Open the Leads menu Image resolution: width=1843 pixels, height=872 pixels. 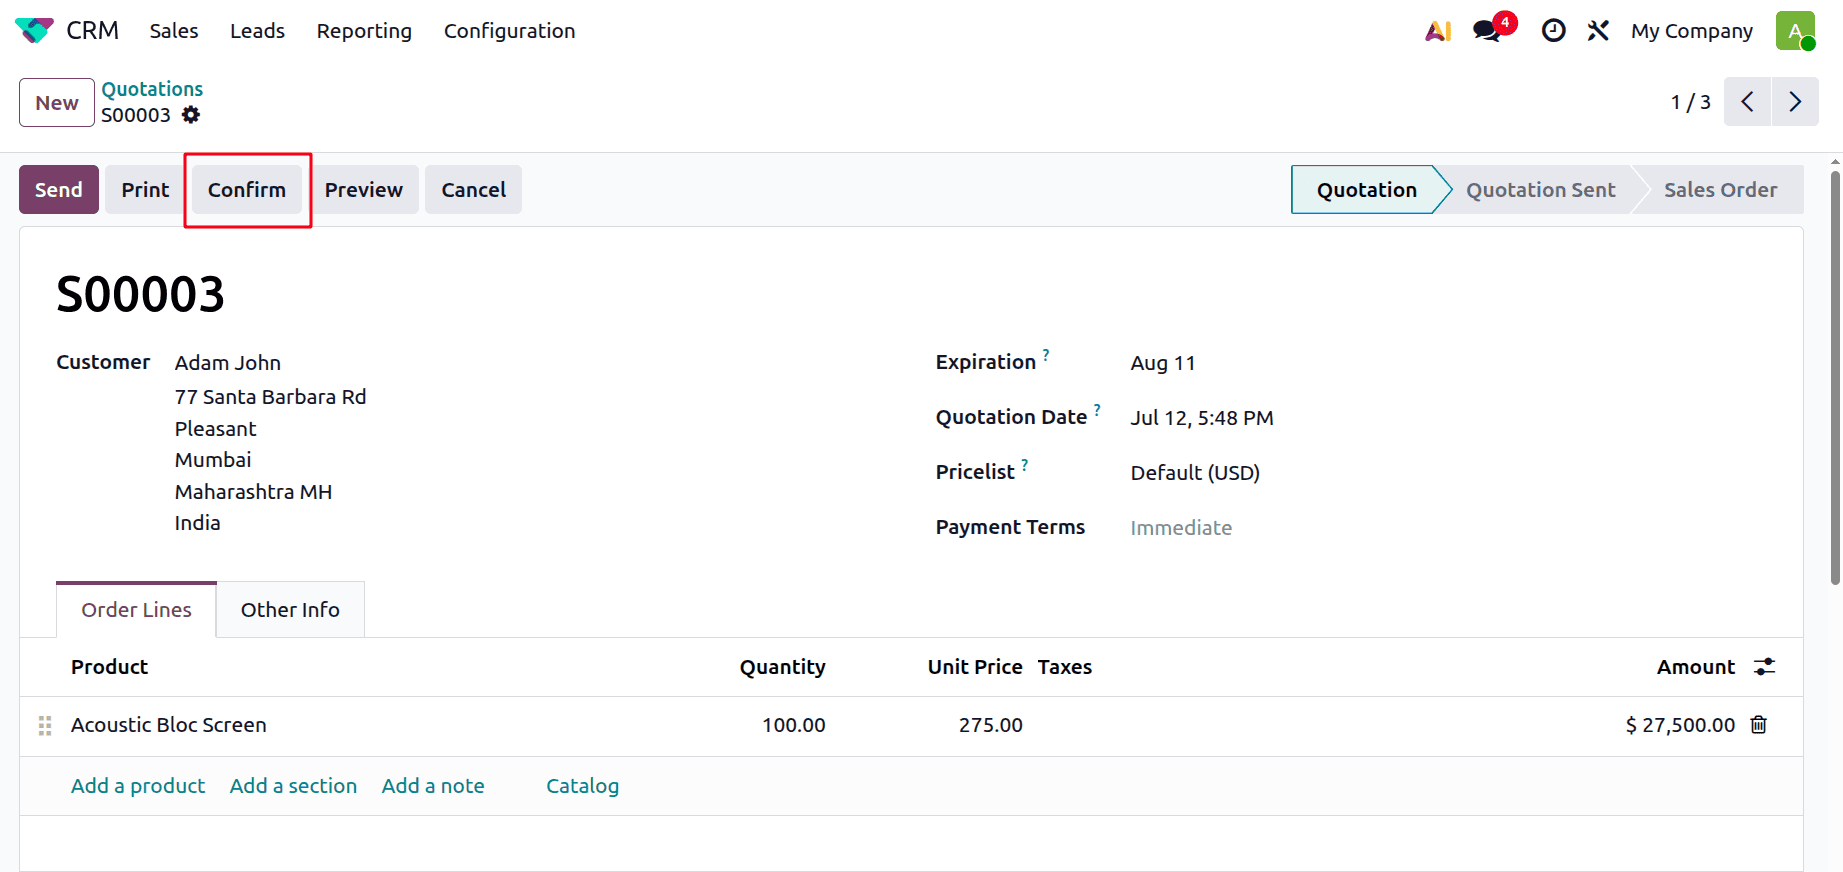(x=257, y=31)
